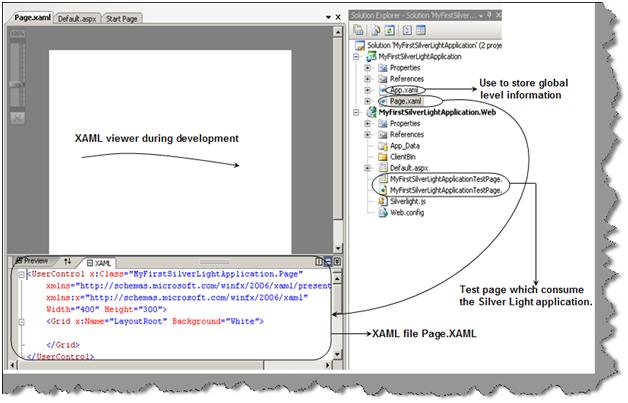Click the collapse pane icon in XAML pane bar

pos(337,262)
